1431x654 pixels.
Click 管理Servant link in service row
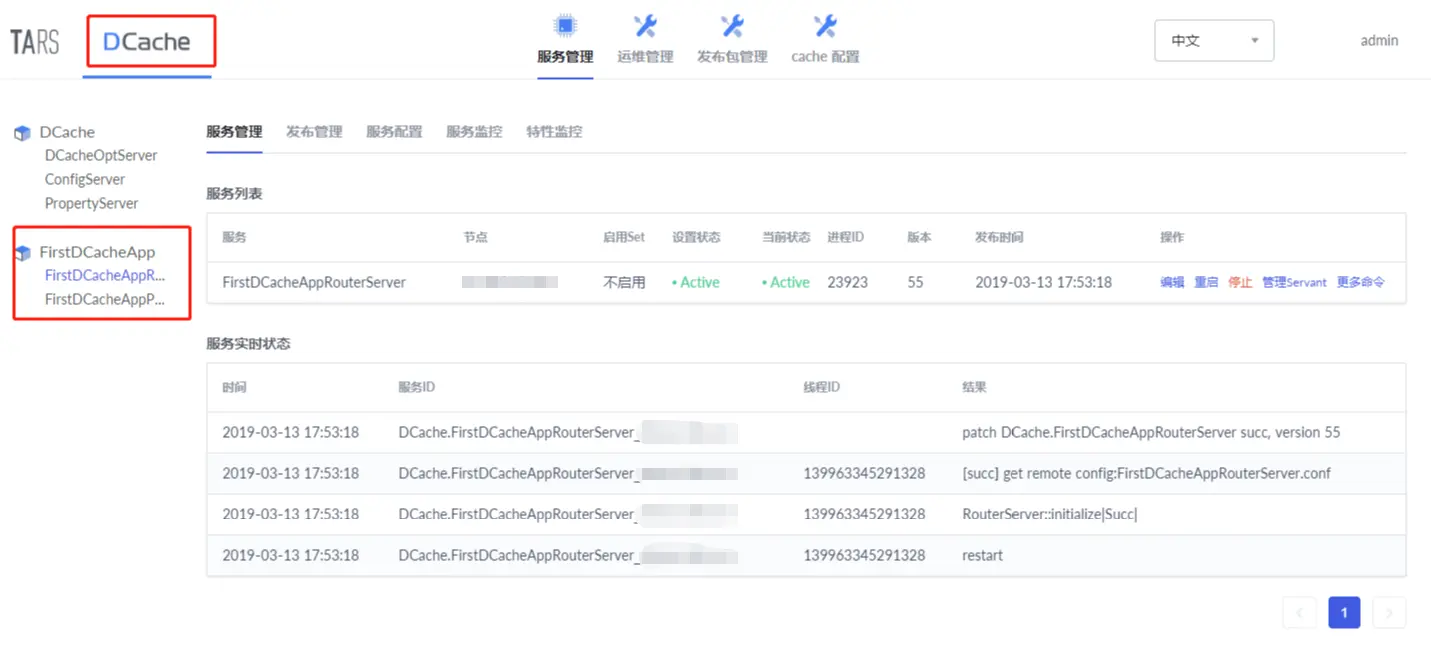[x=1294, y=283]
